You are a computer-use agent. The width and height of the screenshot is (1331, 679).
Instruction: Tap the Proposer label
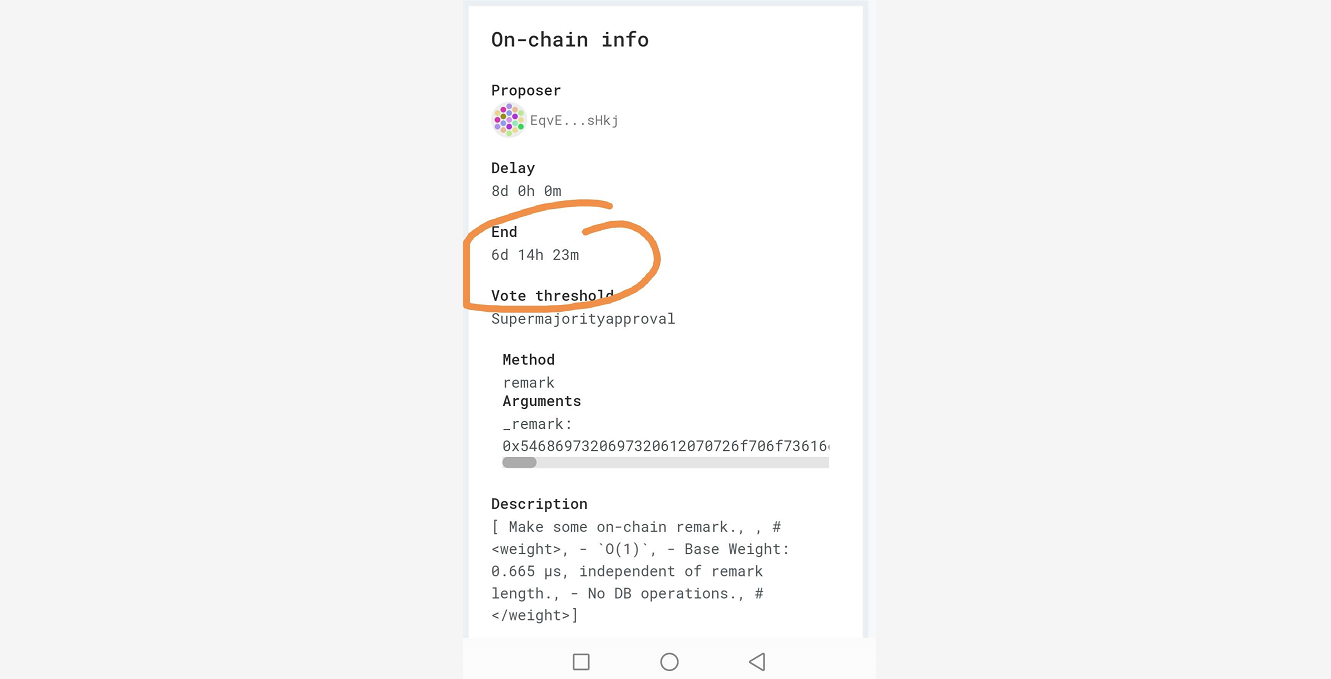526,90
